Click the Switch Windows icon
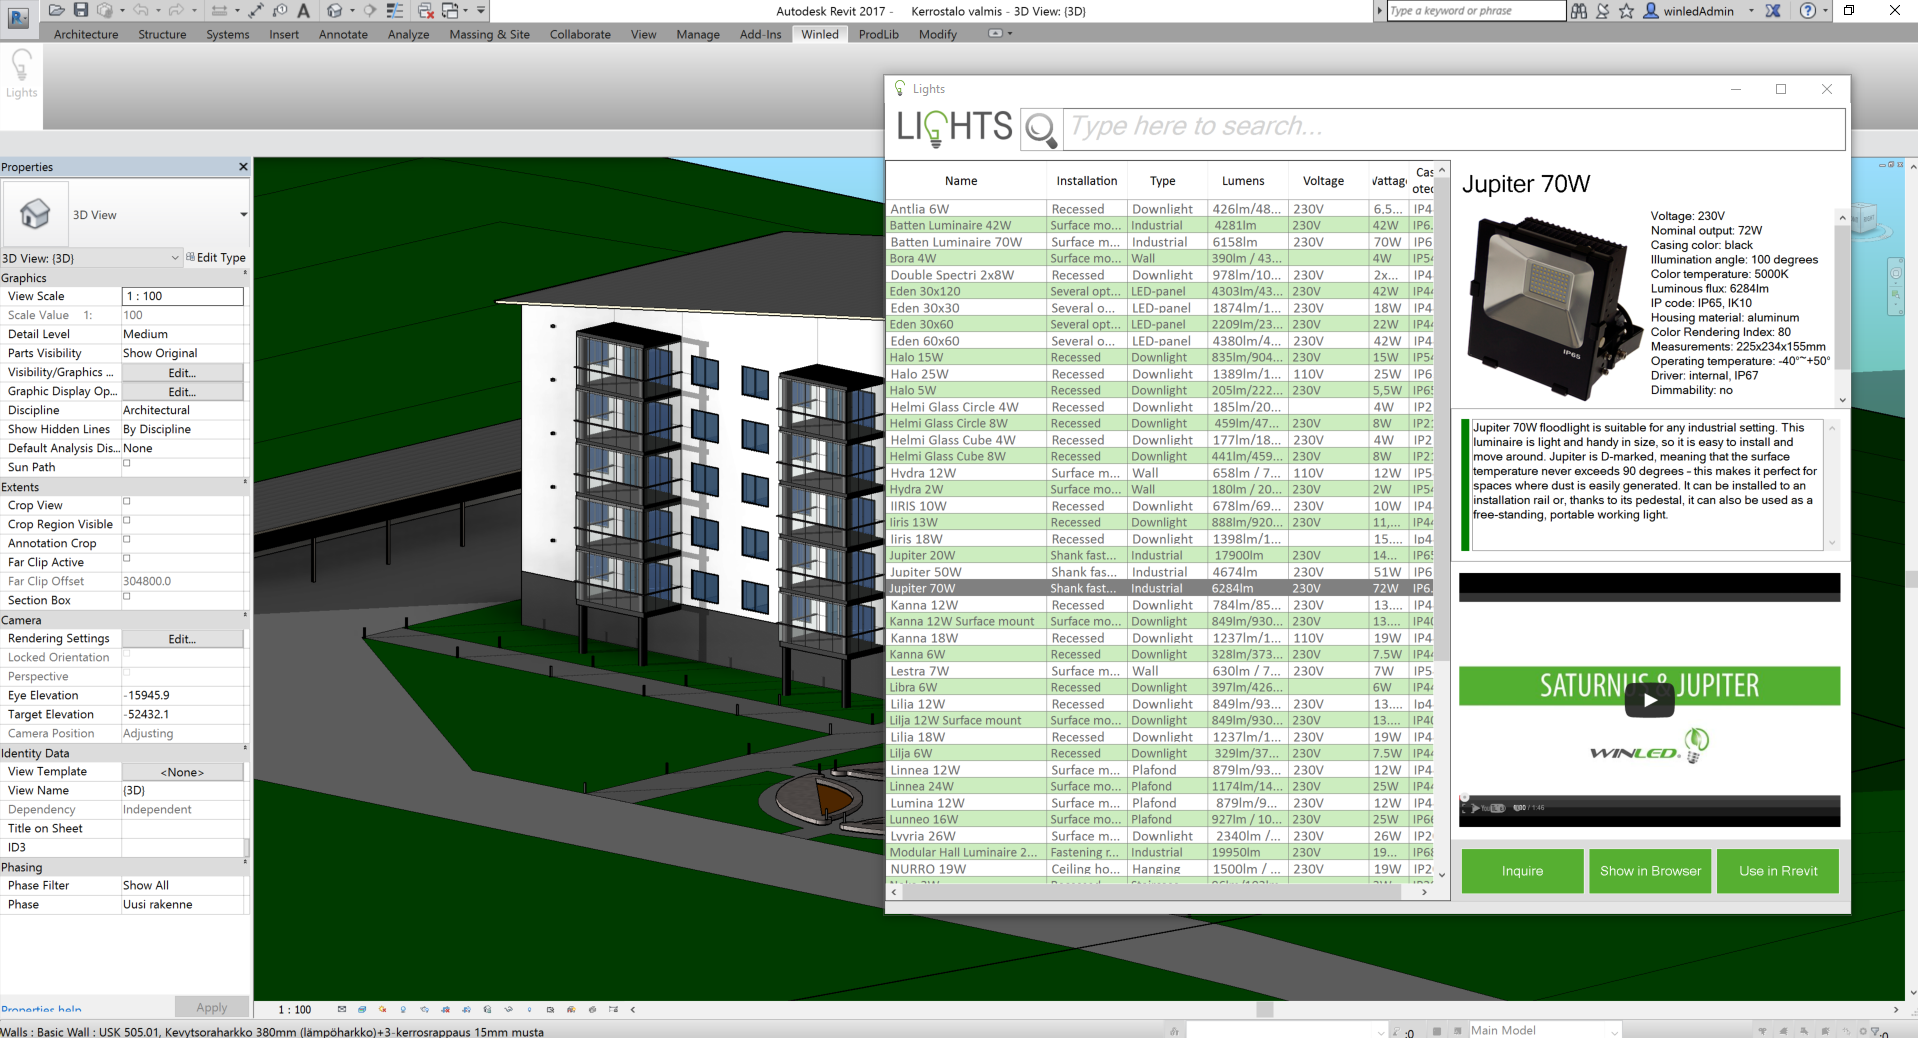The width and height of the screenshot is (1918, 1038). [x=451, y=10]
